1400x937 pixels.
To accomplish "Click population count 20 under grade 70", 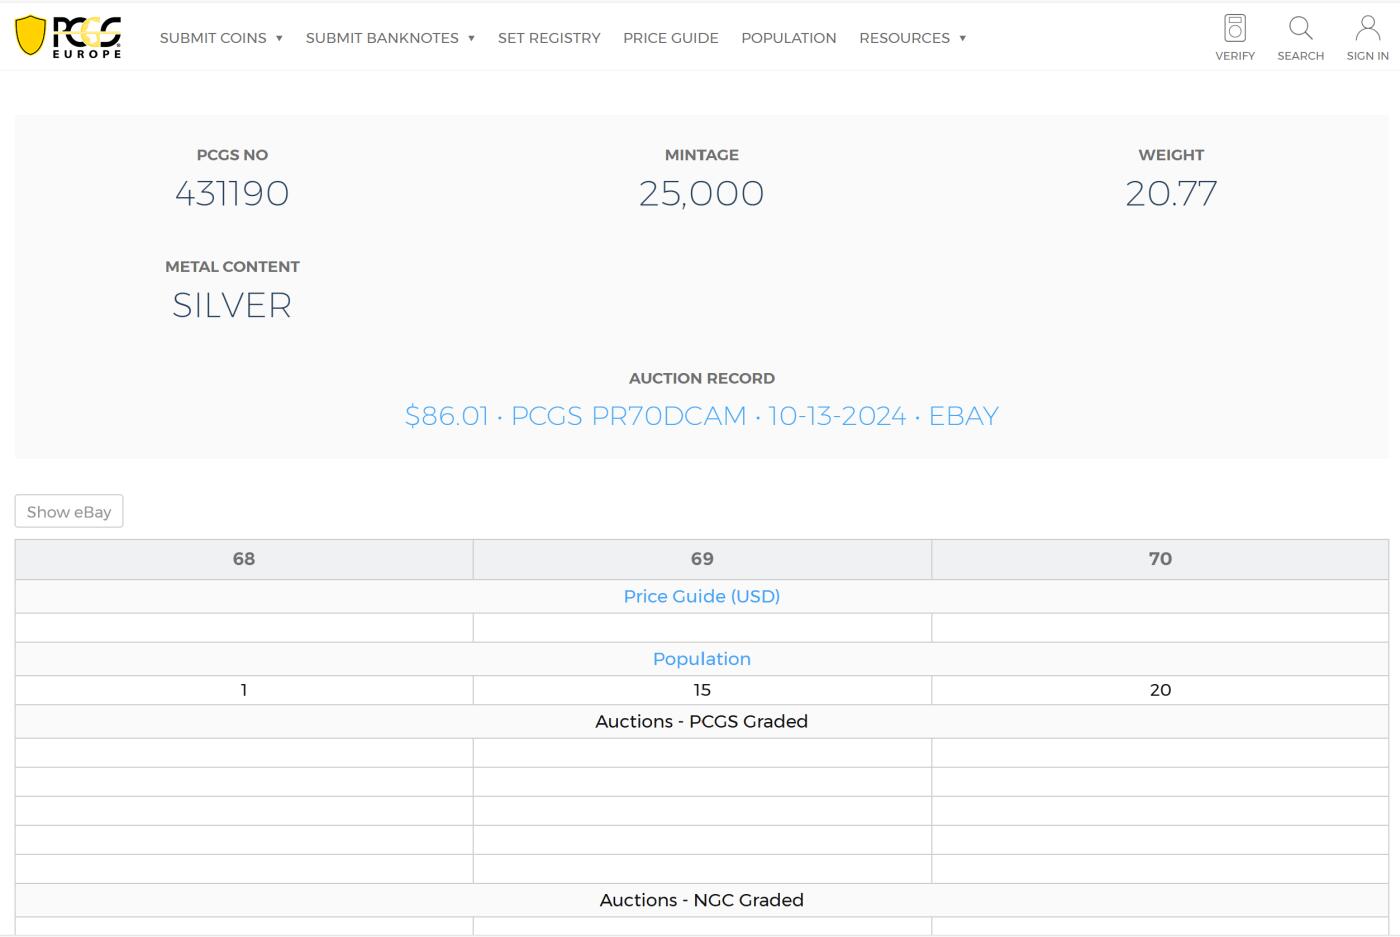I will click(1160, 690).
